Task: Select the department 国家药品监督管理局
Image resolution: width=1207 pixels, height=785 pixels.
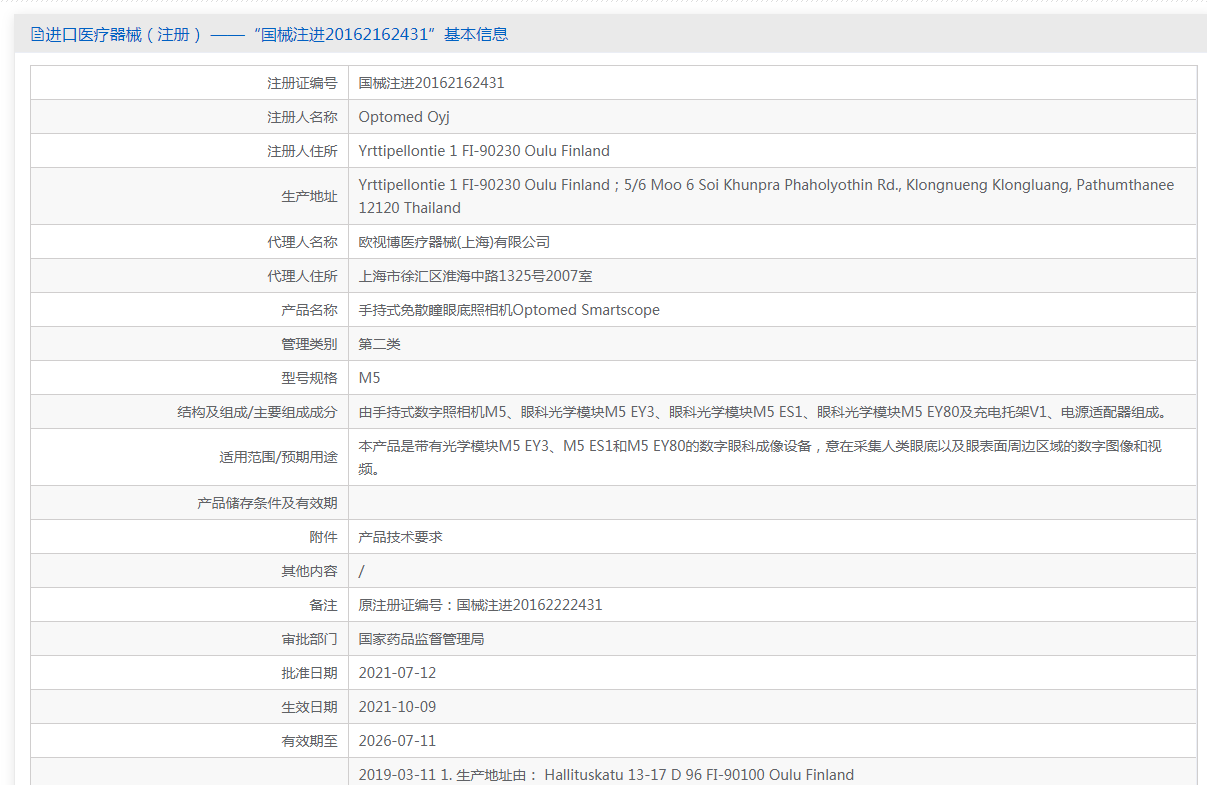Action: coord(422,639)
